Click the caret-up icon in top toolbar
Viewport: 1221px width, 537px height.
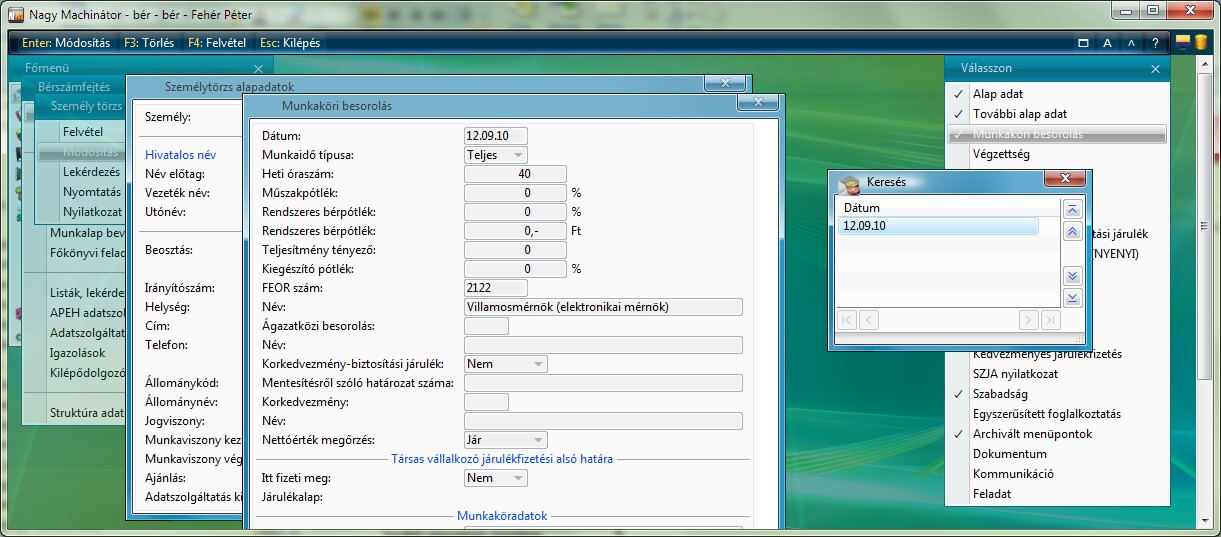pyautogui.click(x=1131, y=43)
